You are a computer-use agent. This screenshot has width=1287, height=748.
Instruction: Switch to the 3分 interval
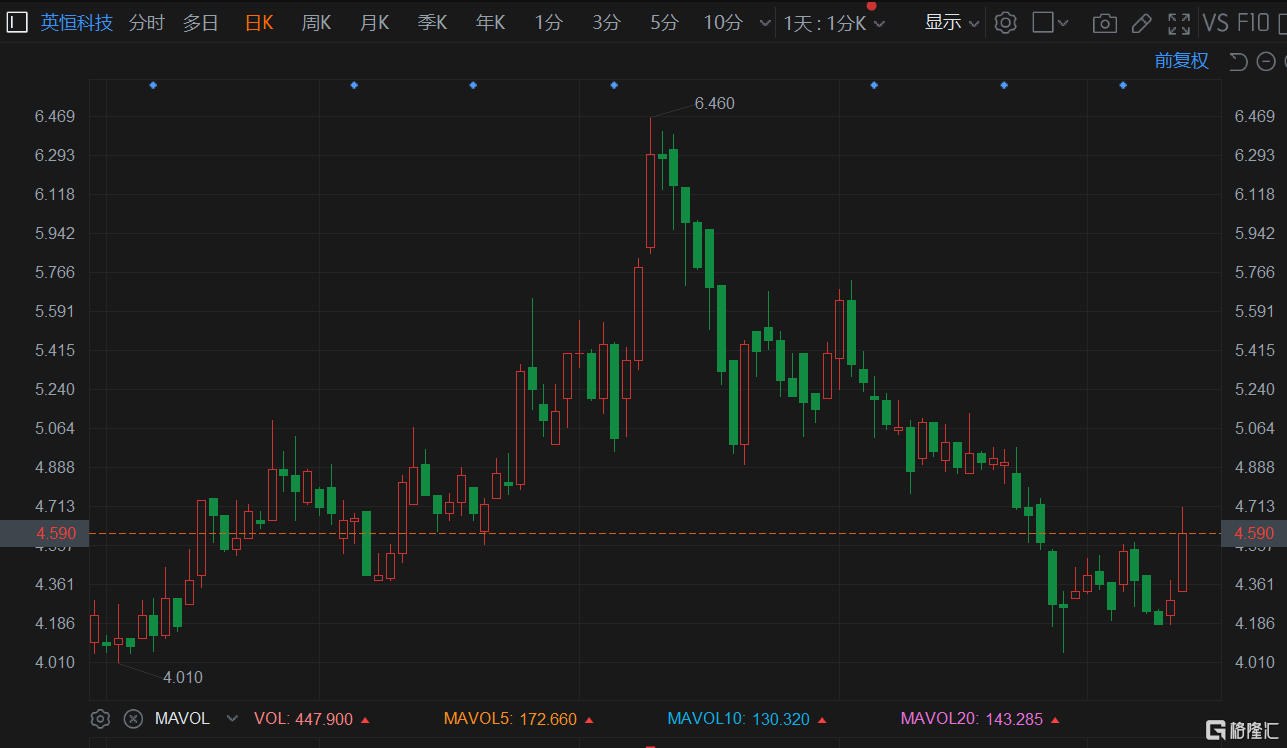pyautogui.click(x=606, y=22)
